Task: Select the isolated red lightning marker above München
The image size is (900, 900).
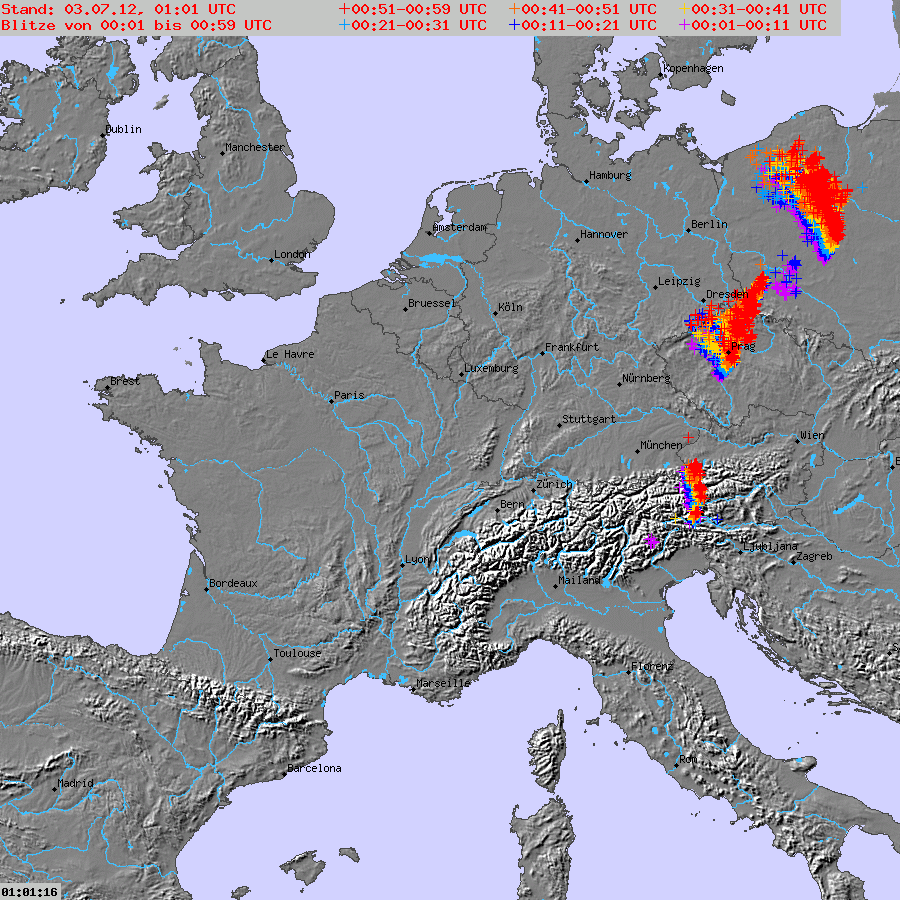Action: coord(689,437)
